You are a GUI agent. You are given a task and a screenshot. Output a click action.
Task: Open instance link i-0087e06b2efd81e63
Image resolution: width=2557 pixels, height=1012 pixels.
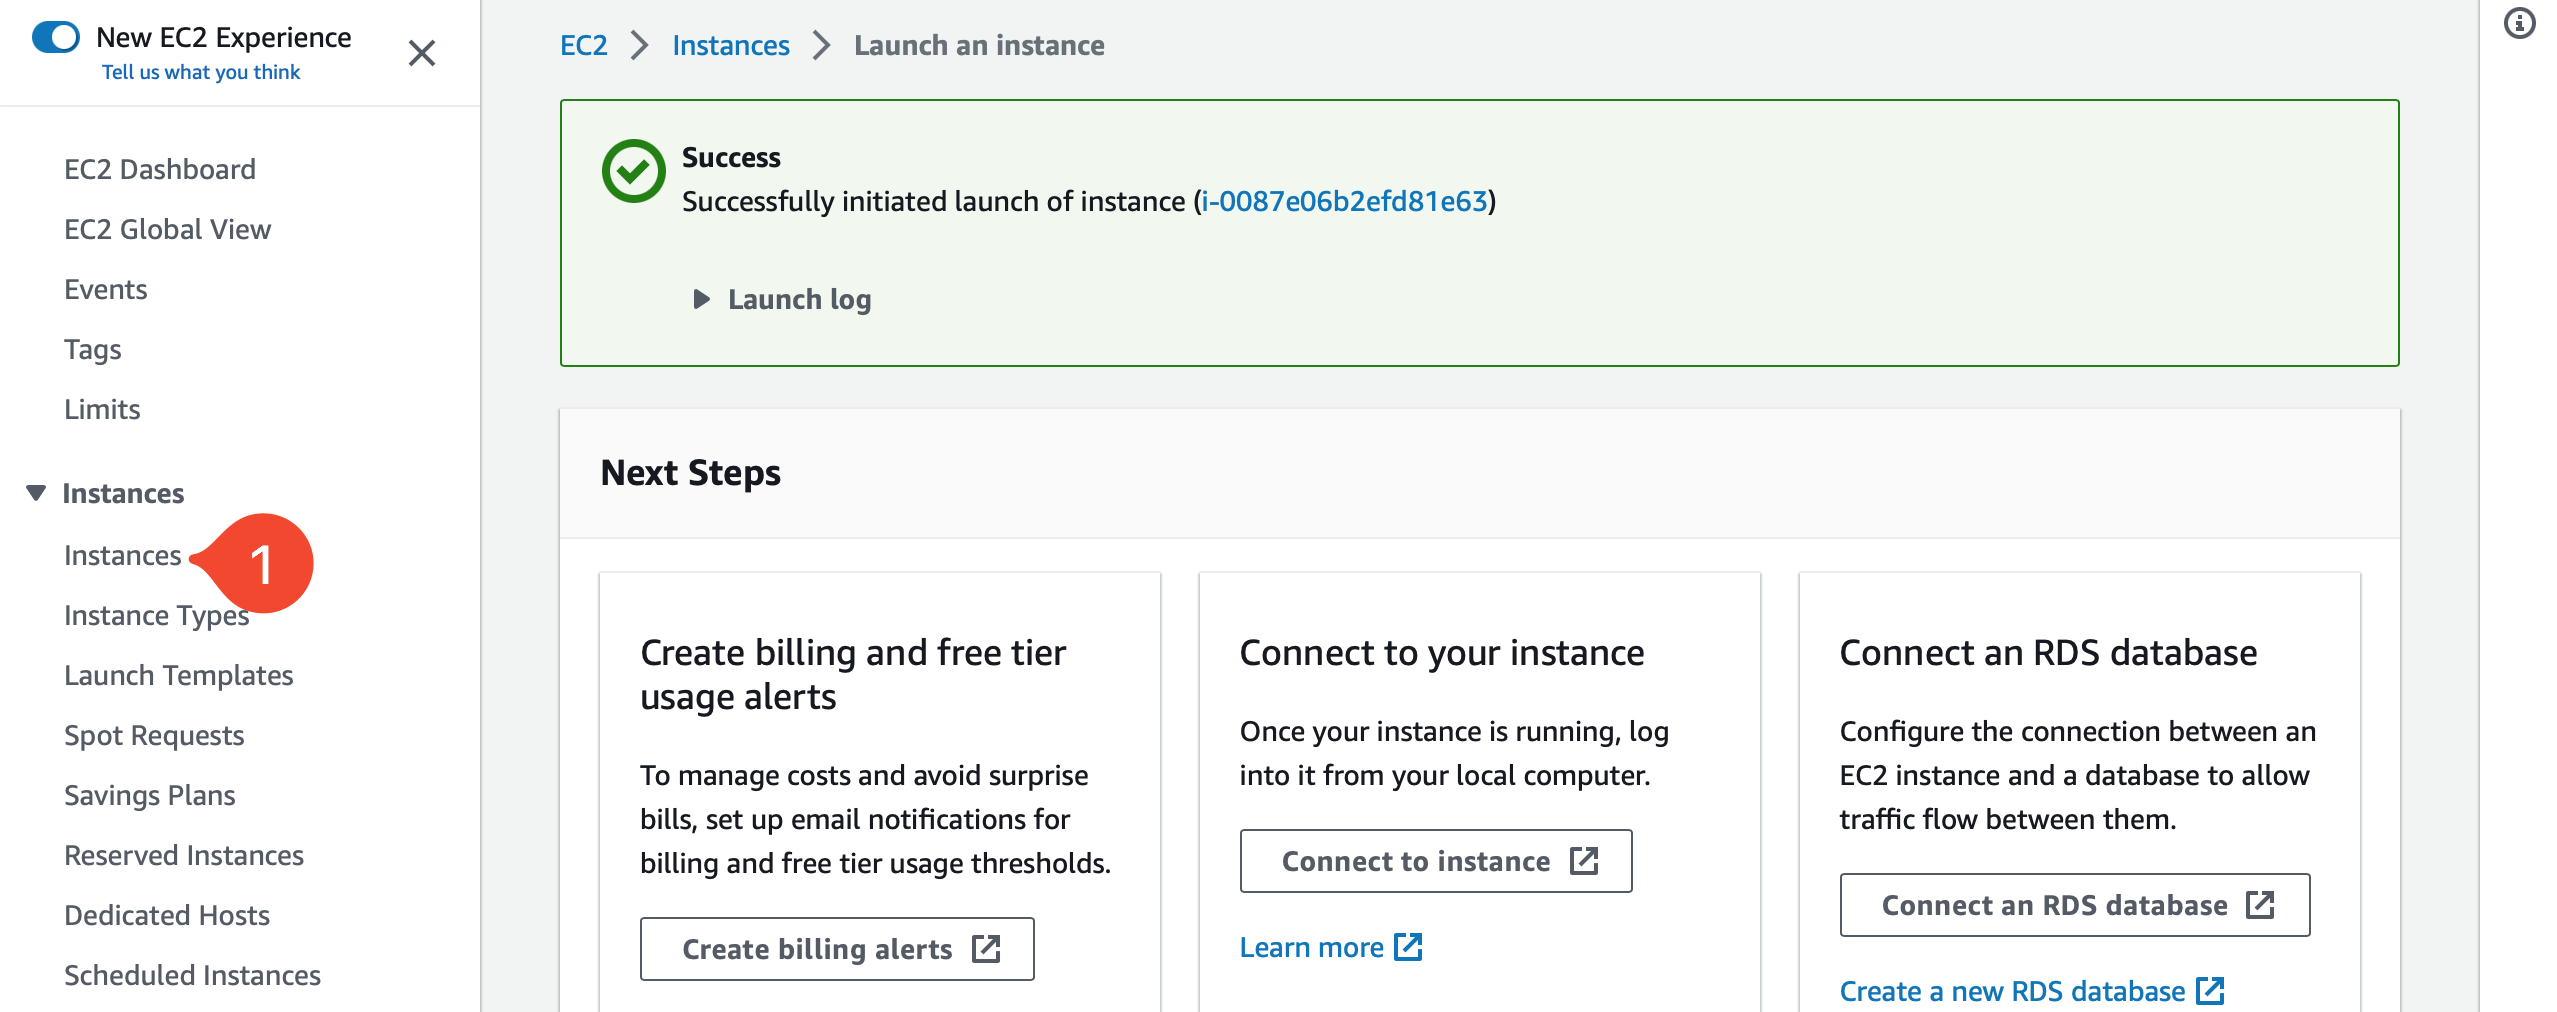coord(1344,199)
